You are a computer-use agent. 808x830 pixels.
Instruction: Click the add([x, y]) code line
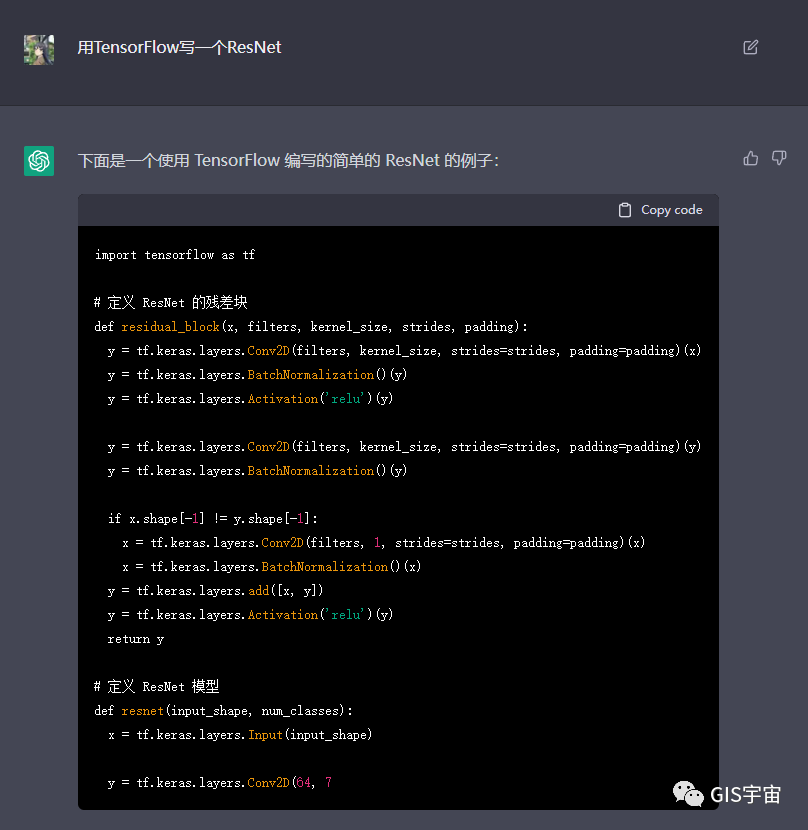click(215, 591)
